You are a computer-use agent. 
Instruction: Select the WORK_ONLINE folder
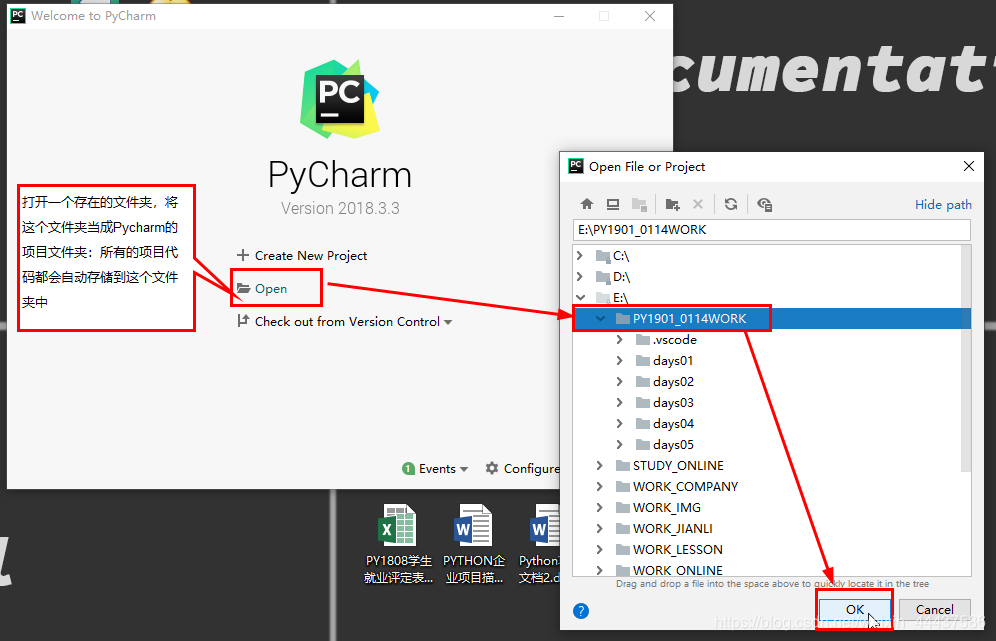click(677, 570)
